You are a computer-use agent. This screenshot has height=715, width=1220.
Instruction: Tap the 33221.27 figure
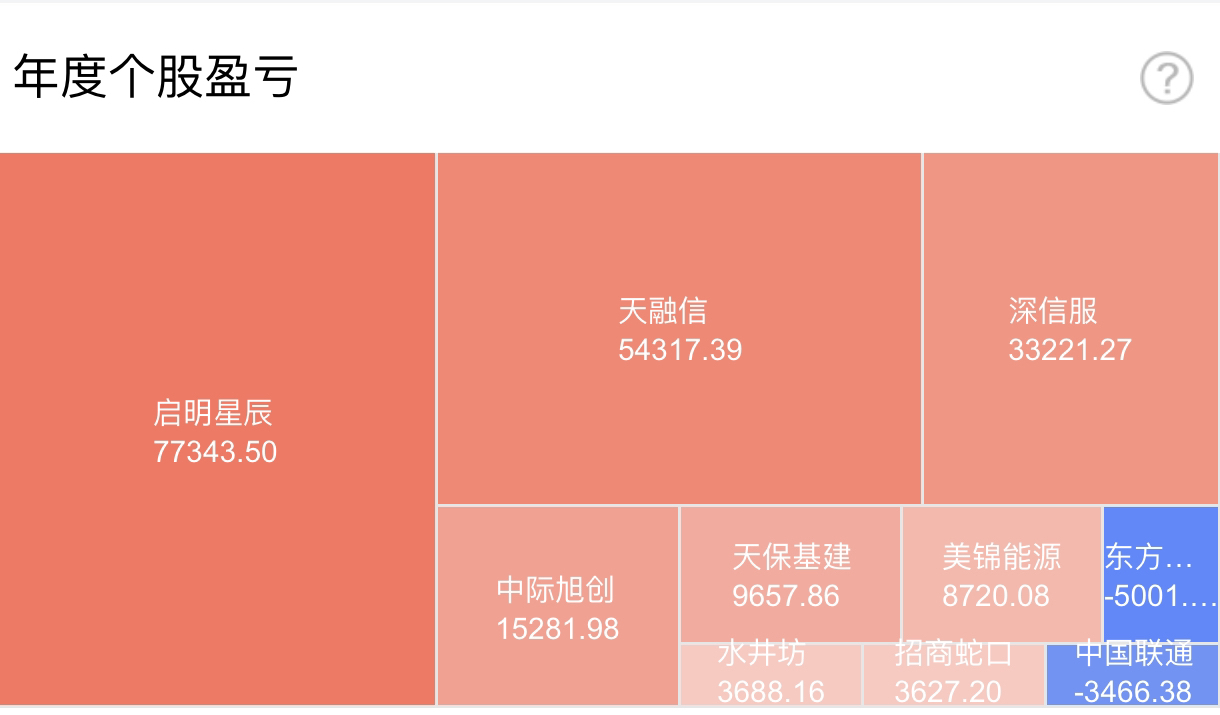coord(1070,350)
